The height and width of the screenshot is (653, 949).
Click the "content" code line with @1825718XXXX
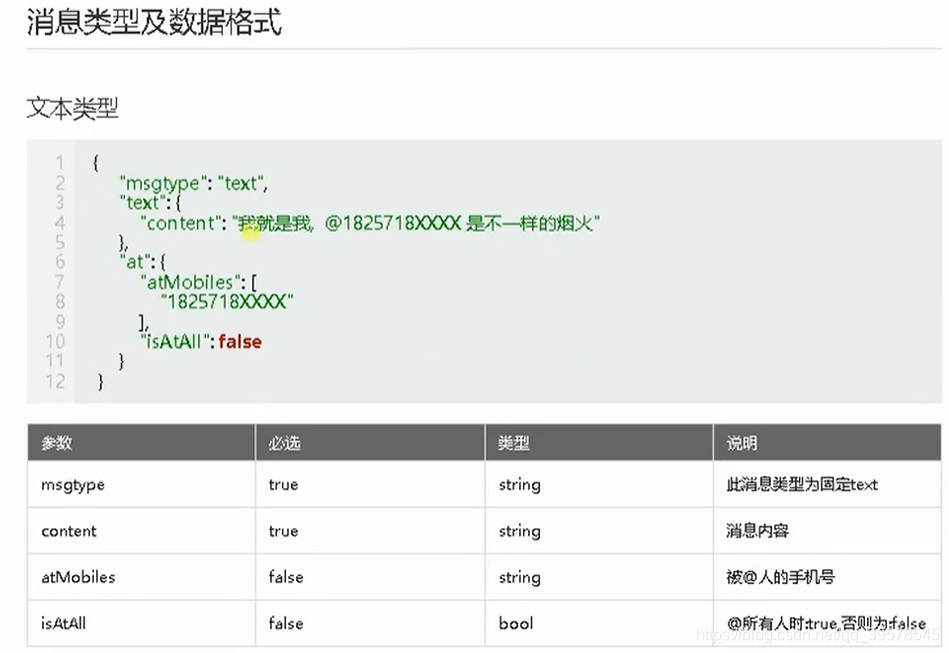(x=370, y=223)
